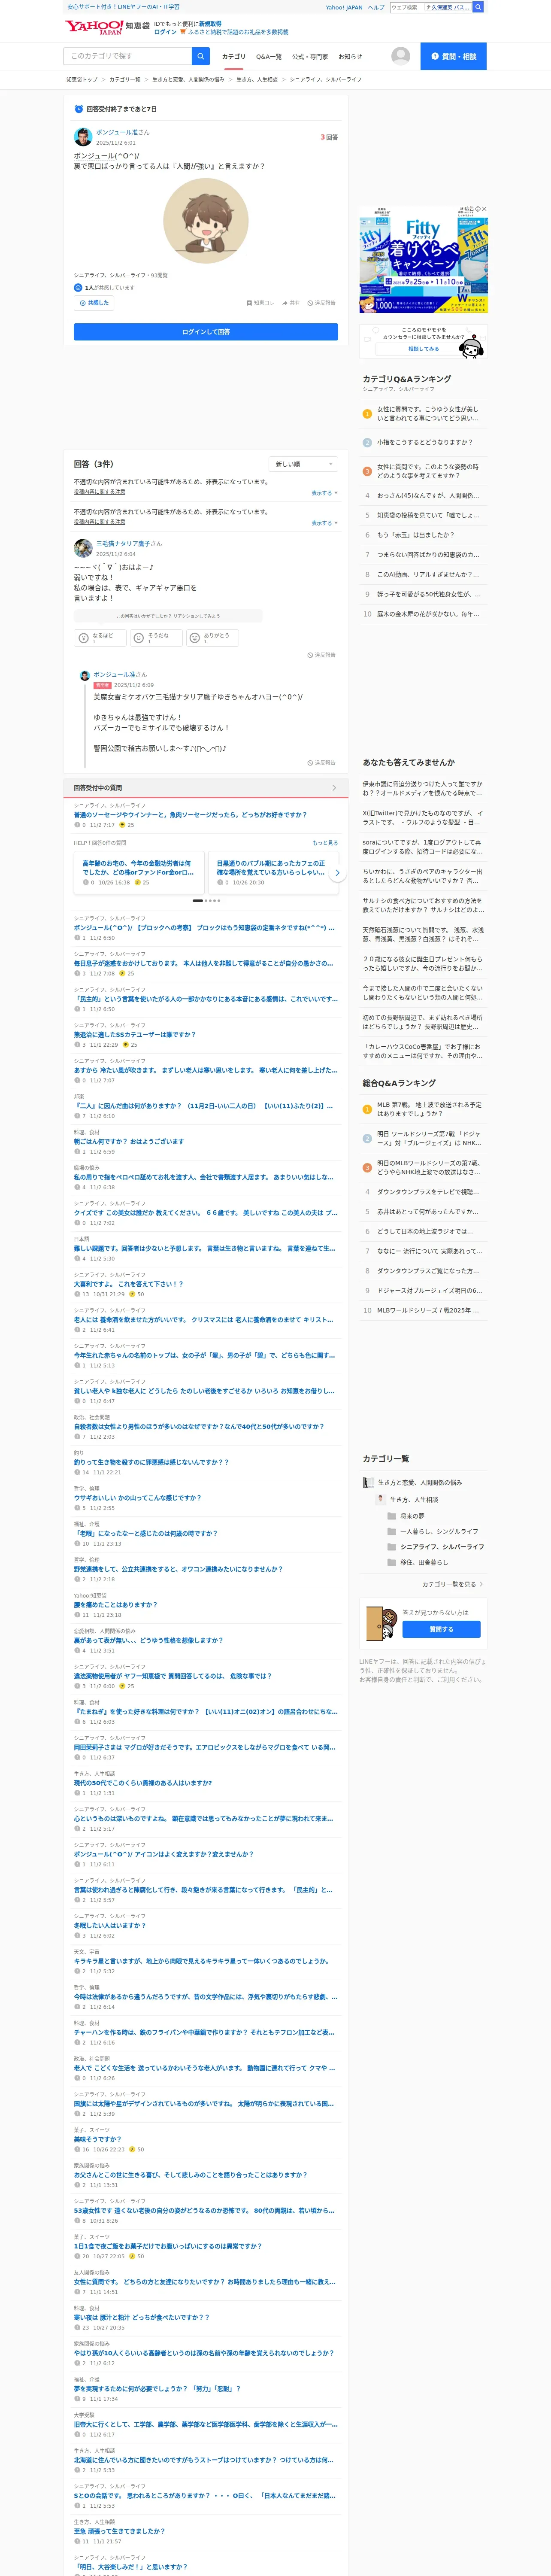Click カテゴリ一覧 breadcrumb
The image size is (551, 2576).
click(125, 79)
